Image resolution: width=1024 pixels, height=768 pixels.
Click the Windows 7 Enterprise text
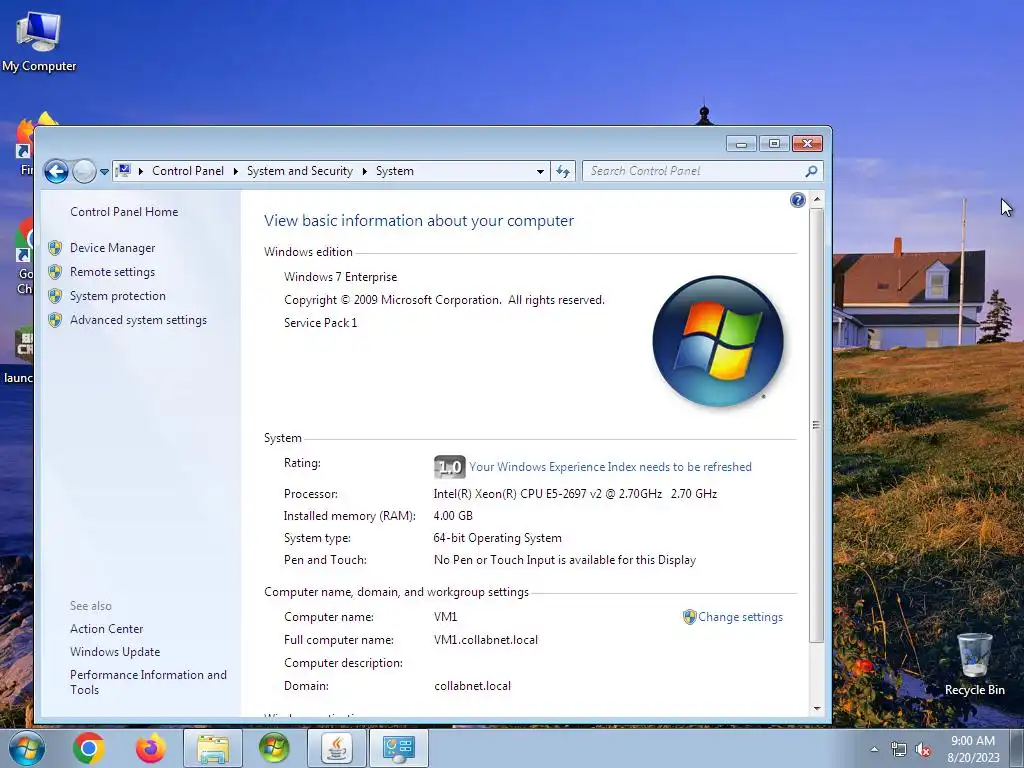[x=340, y=277]
